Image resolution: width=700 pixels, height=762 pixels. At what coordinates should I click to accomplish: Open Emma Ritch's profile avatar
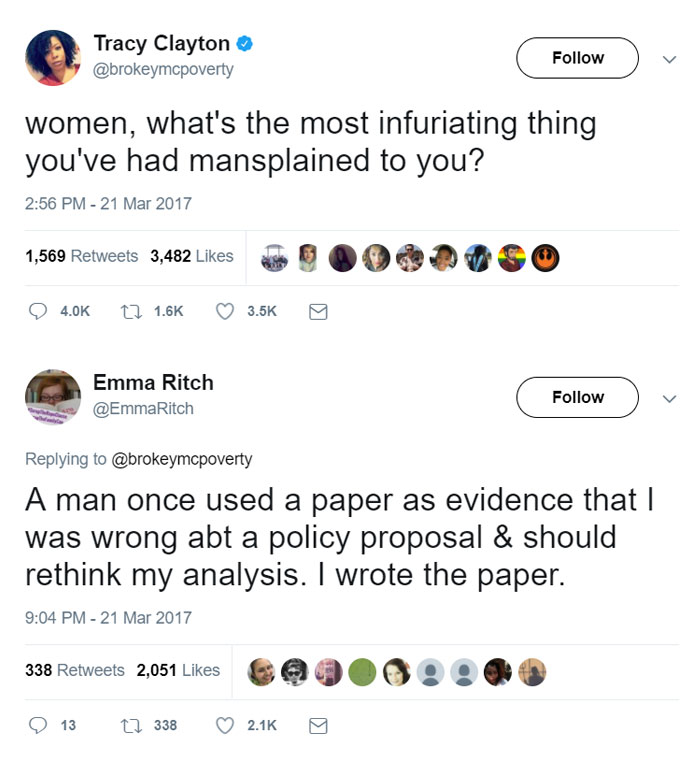[x=53, y=398]
